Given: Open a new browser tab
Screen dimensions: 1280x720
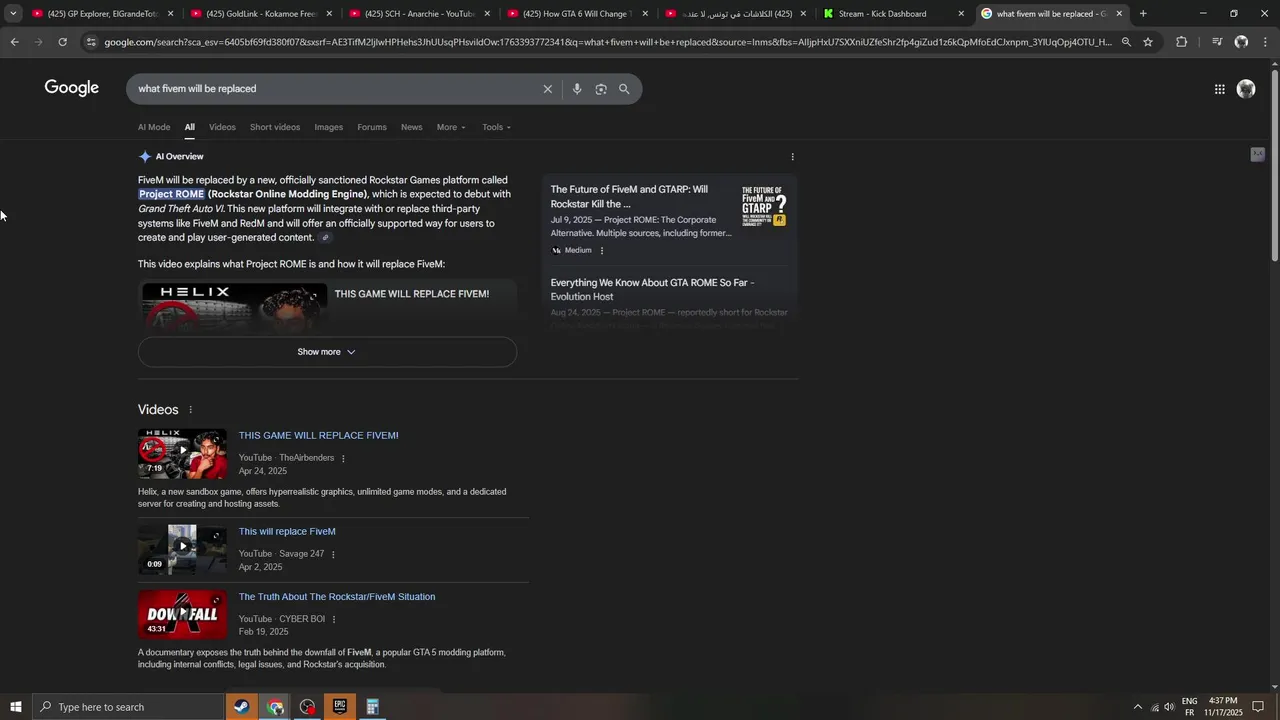Looking at the screenshot, I should click(x=1143, y=14).
